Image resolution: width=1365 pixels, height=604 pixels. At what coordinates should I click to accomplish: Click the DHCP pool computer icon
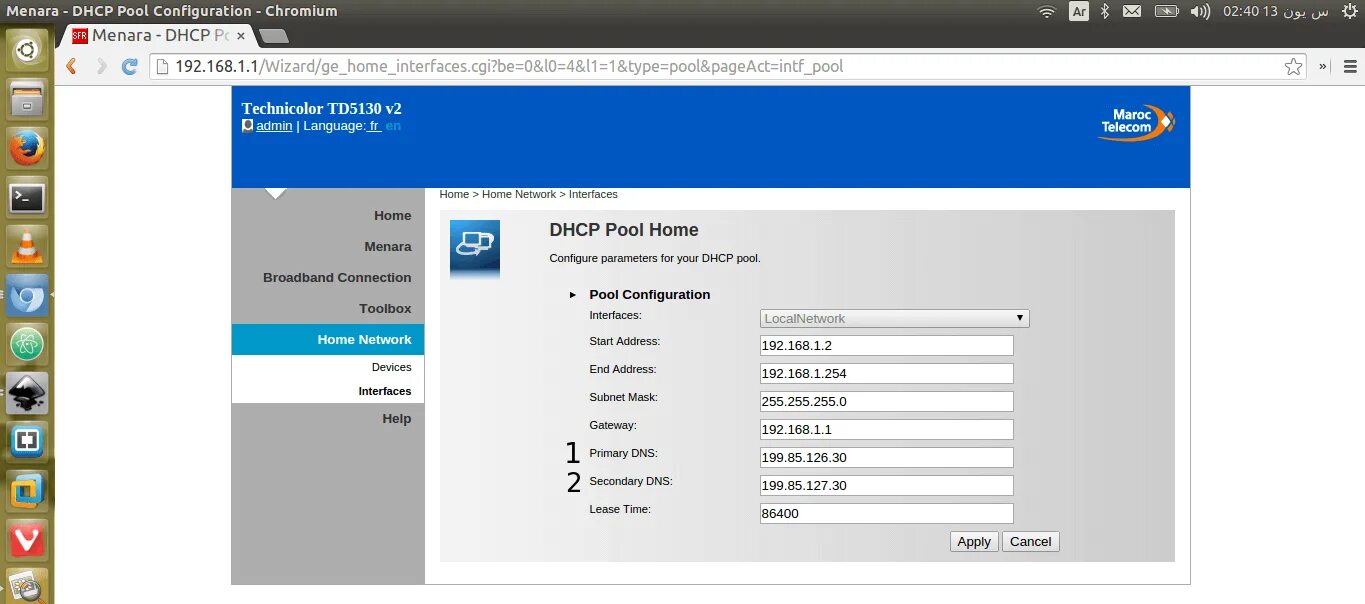[475, 249]
